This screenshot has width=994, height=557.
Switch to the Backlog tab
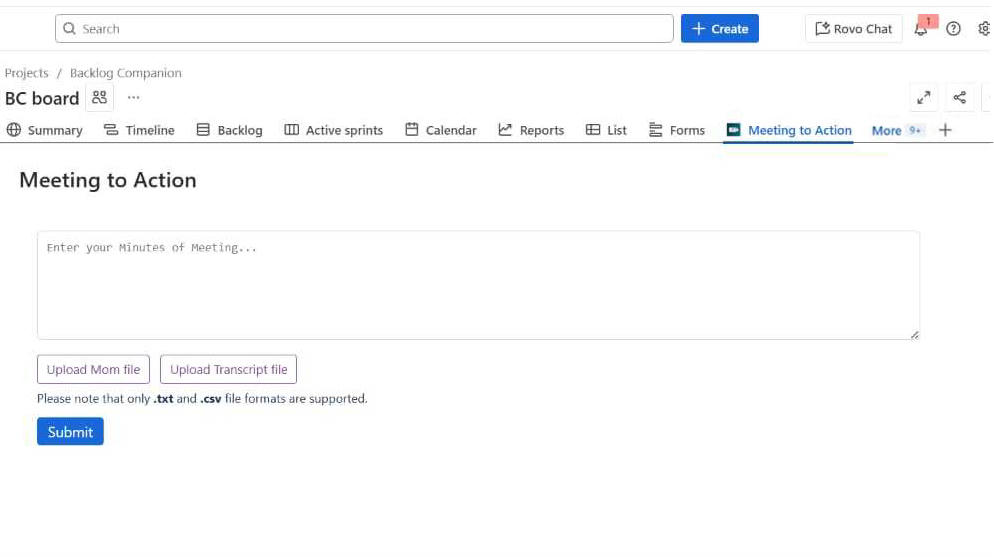coord(229,130)
